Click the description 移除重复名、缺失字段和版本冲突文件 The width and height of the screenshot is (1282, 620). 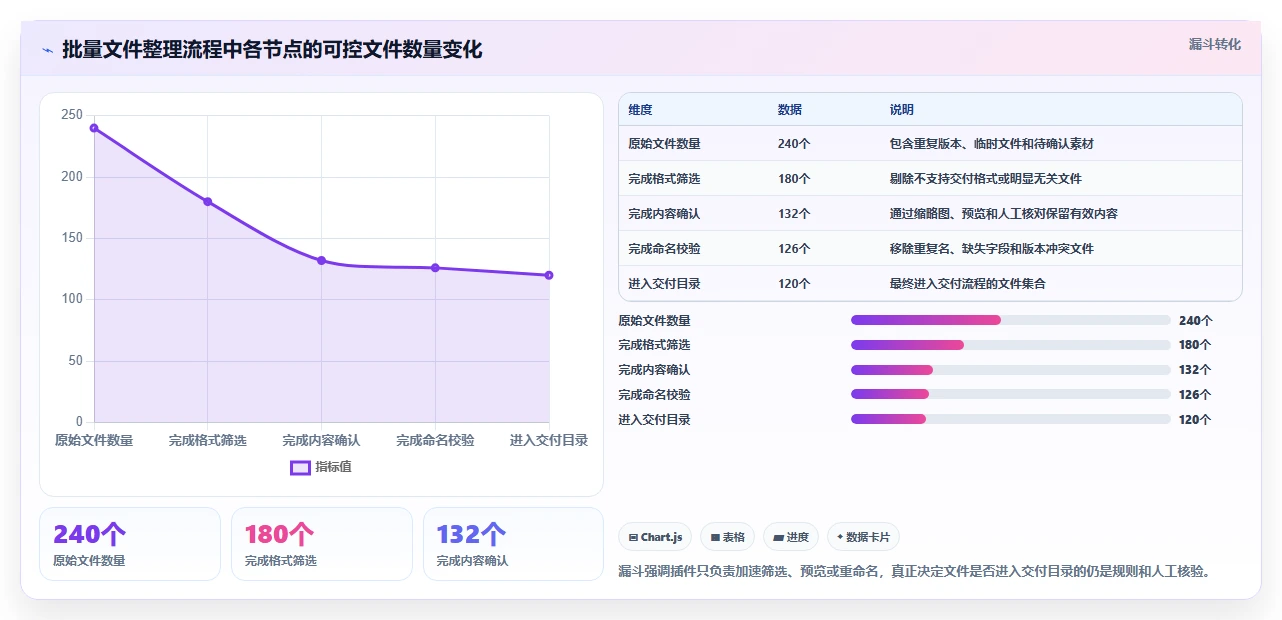click(991, 249)
